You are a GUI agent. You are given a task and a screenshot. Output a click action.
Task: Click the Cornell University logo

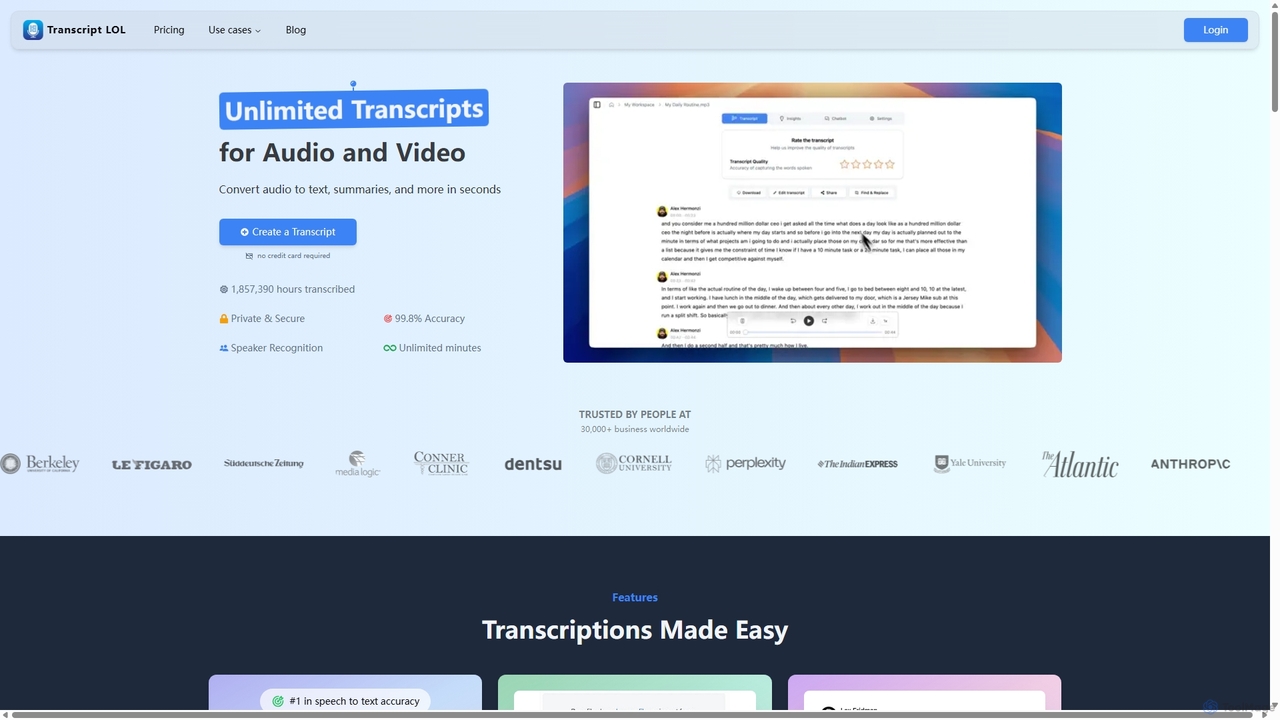pyautogui.click(x=634, y=463)
